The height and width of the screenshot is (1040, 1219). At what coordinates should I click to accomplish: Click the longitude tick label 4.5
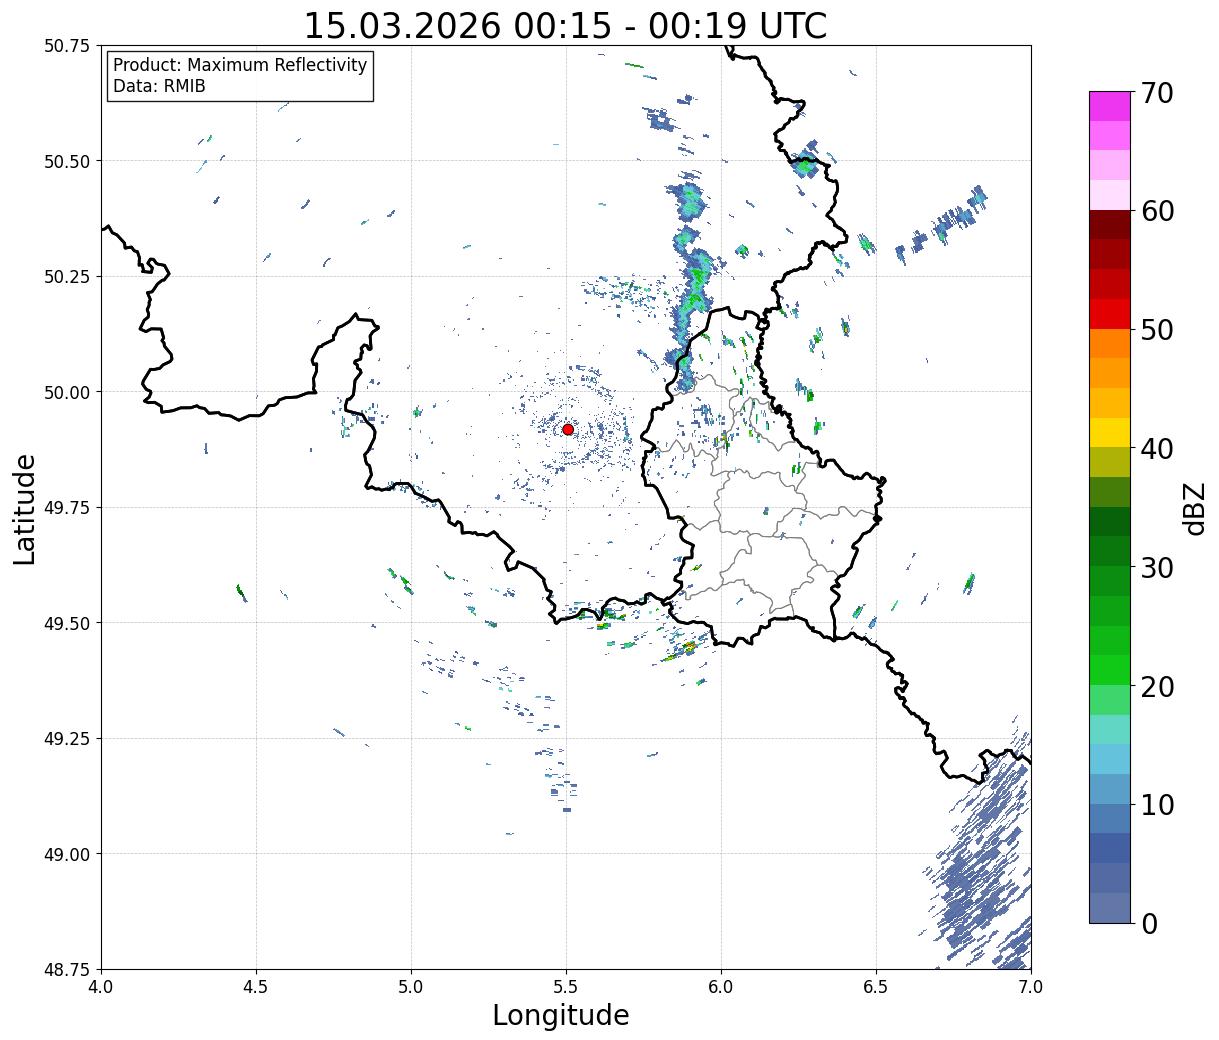[256, 987]
